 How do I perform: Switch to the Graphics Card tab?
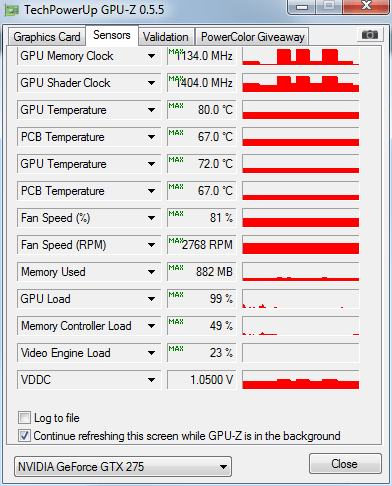click(x=47, y=37)
